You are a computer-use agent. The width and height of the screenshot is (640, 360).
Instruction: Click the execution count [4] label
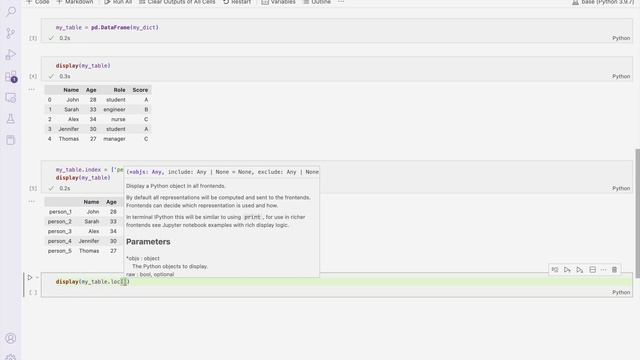coord(33,76)
